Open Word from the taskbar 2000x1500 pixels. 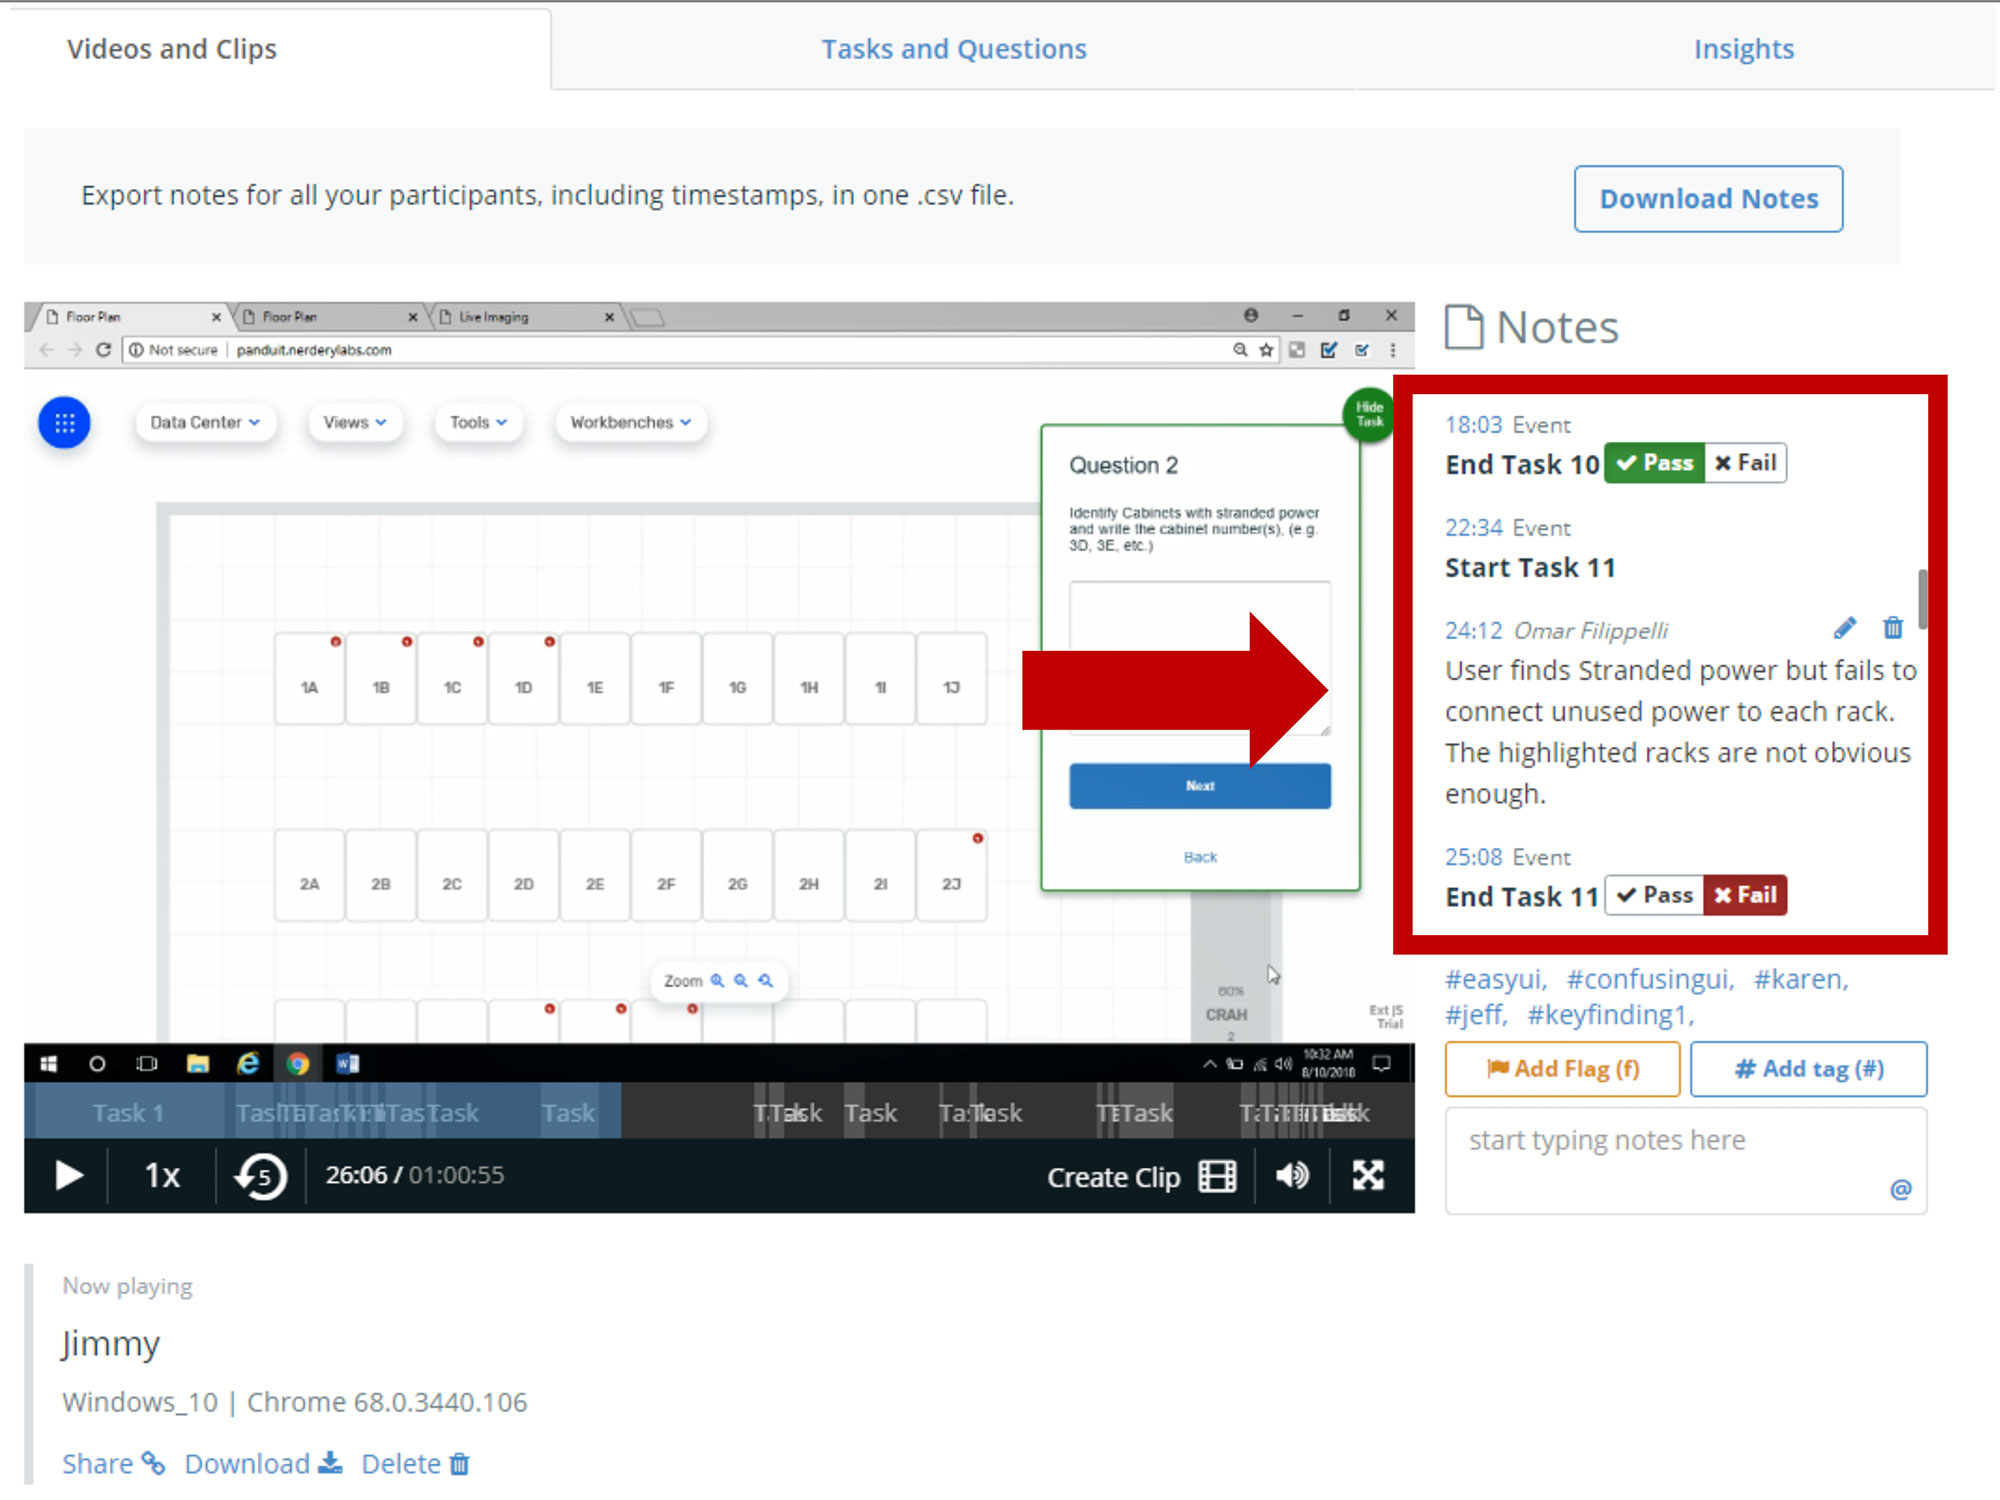pyautogui.click(x=347, y=1064)
